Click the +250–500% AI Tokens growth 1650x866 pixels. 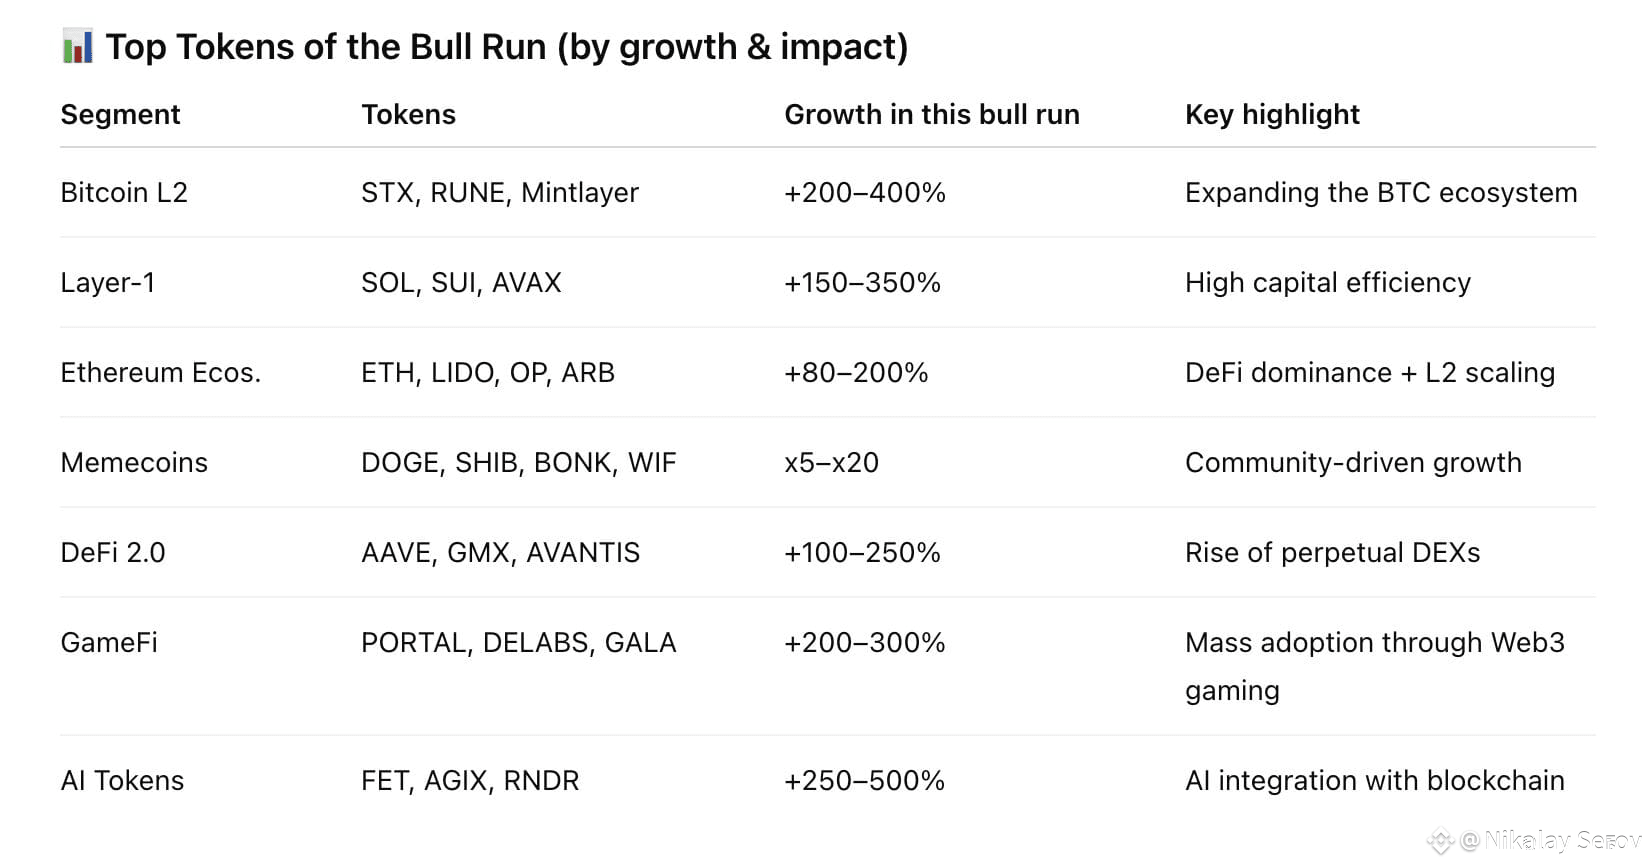point(864,780)
